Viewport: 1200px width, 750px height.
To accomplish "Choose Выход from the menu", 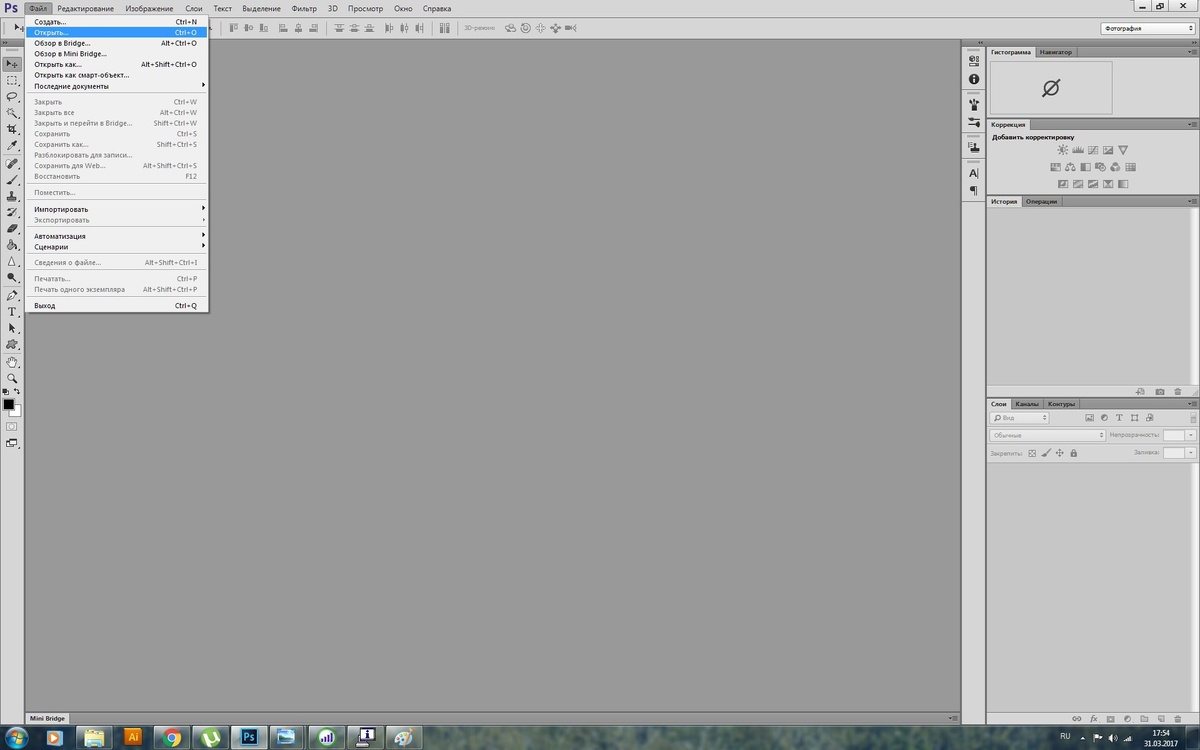I will pos(117,305).
